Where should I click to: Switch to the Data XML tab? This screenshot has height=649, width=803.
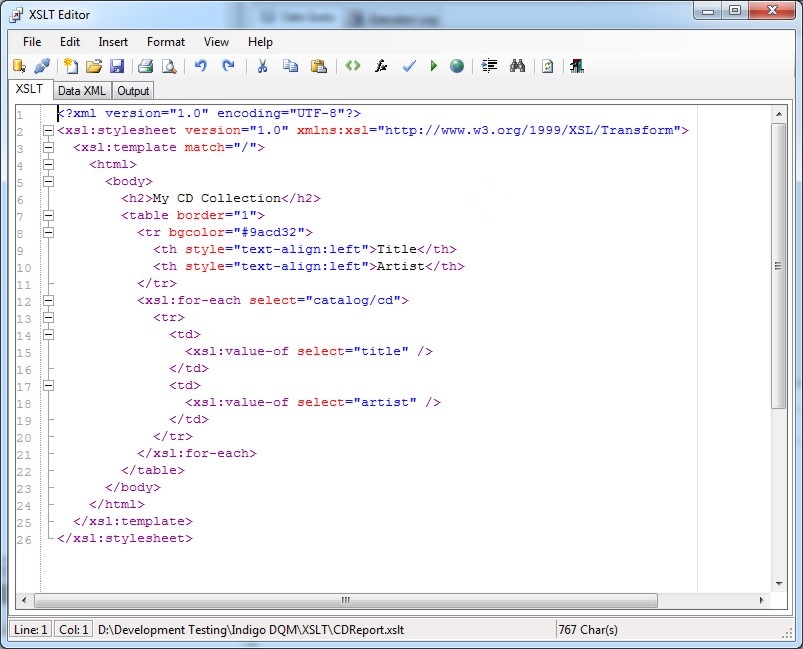80,90
